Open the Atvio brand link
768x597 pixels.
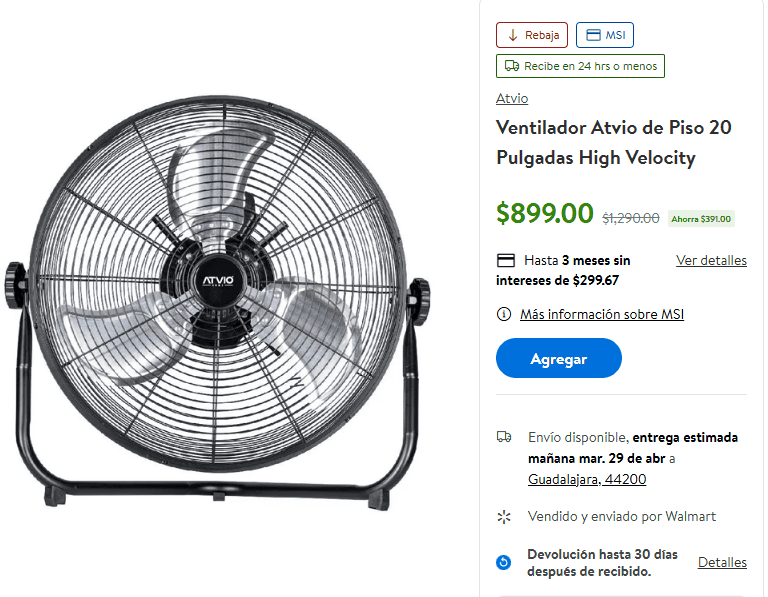pyautogui.click(x=512, y=98)
